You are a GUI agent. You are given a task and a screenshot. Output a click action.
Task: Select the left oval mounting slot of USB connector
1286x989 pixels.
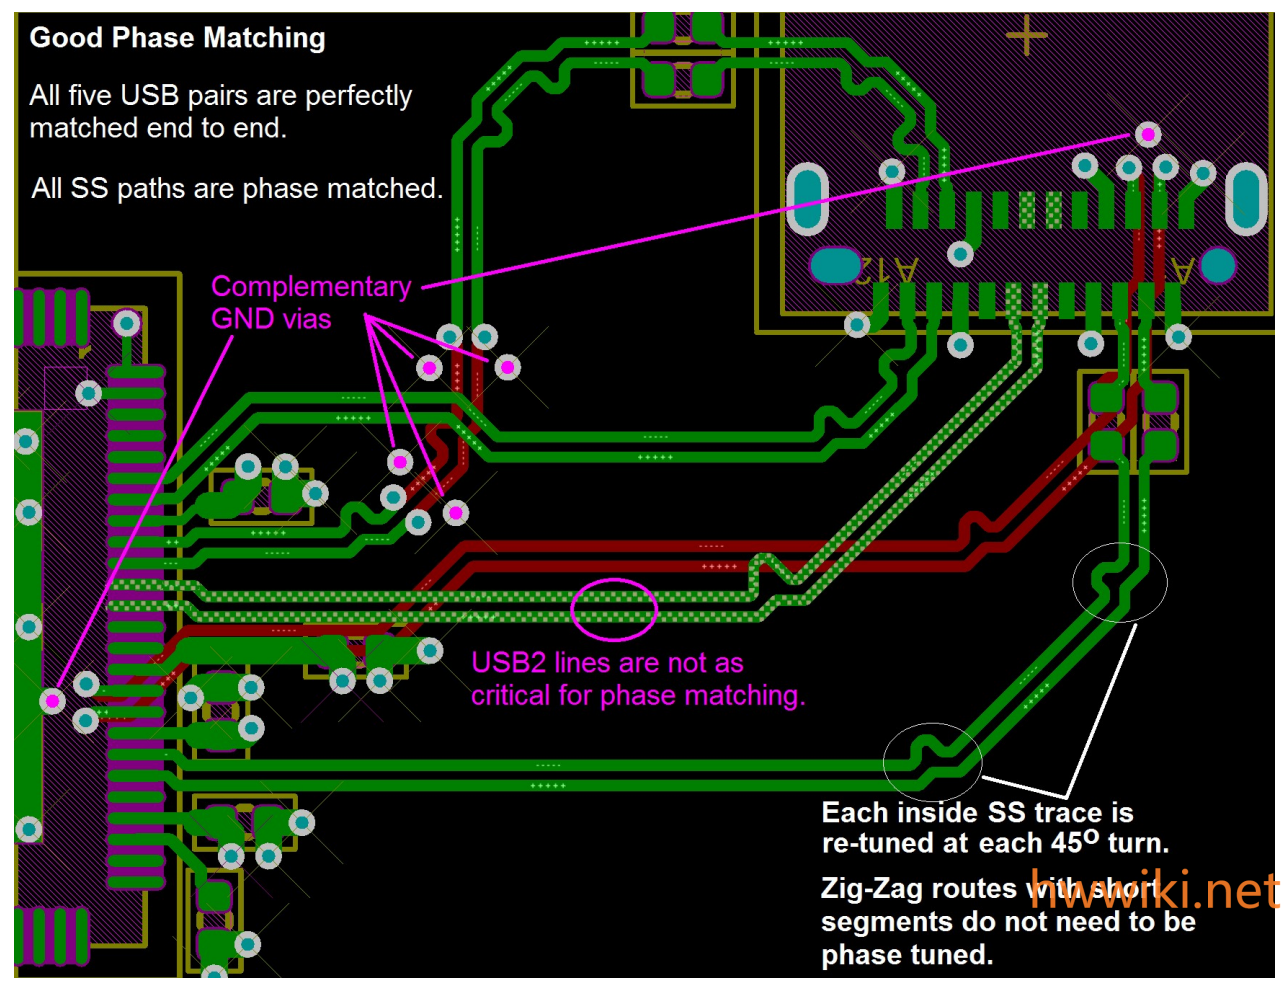tap(807, 199)
